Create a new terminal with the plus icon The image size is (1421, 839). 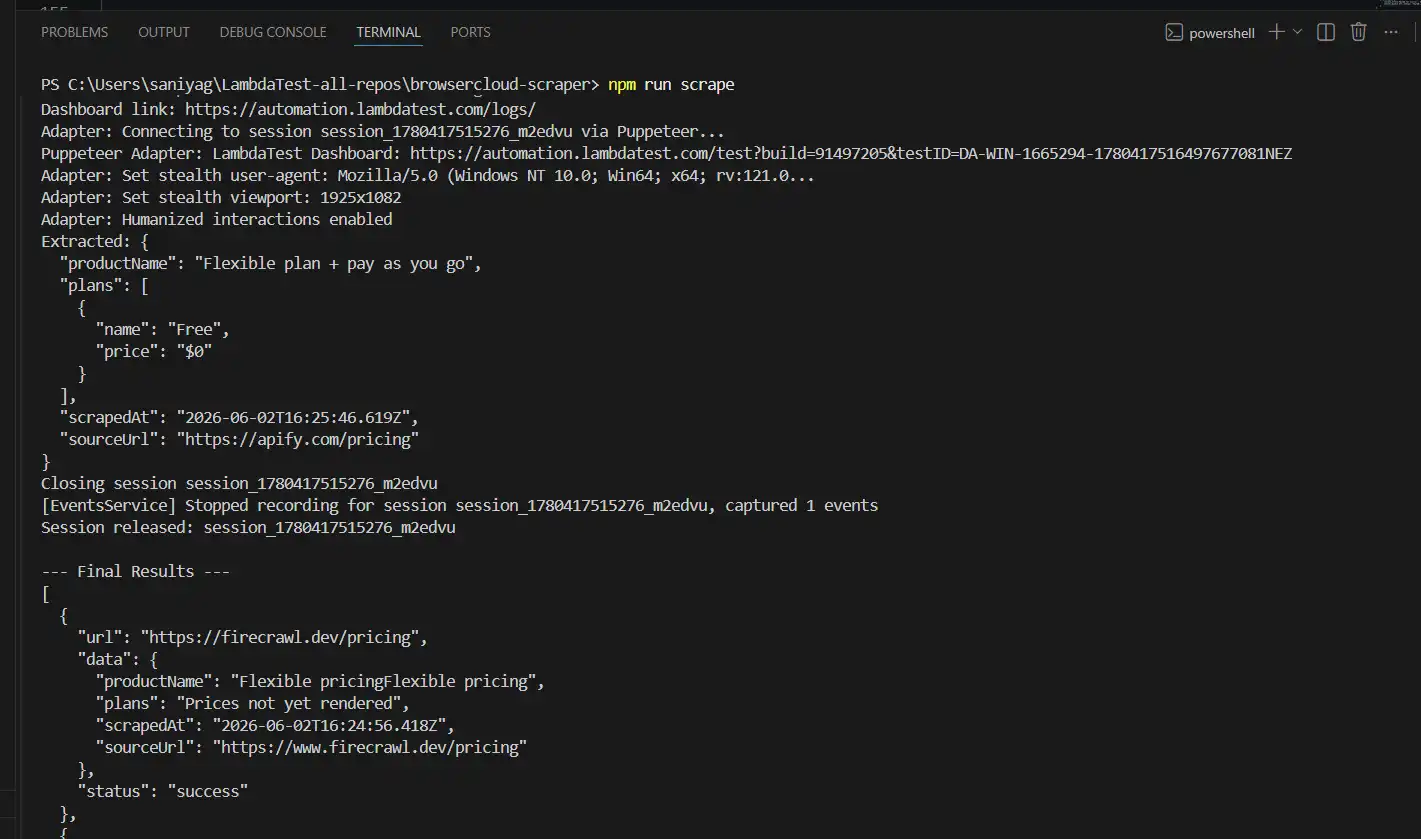tap(1276, 32)
